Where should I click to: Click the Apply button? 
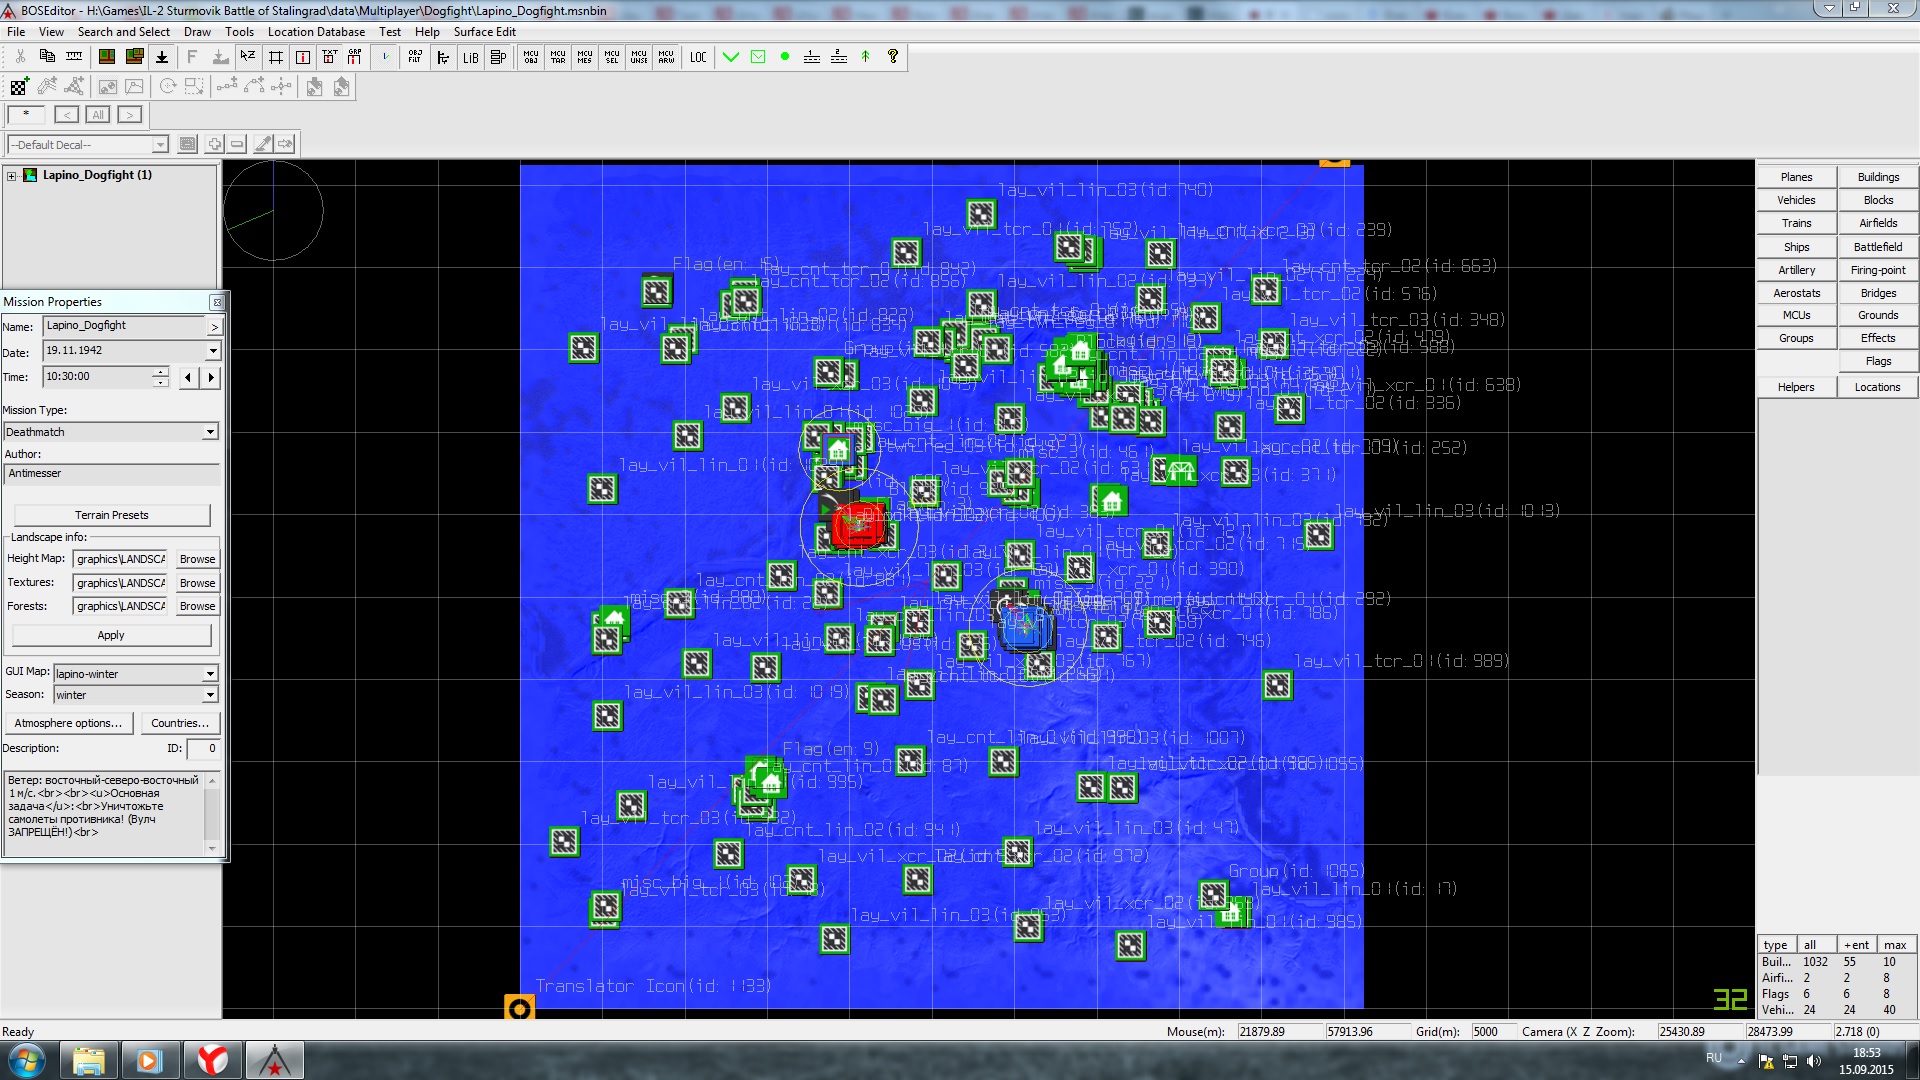tap(111, 635)
